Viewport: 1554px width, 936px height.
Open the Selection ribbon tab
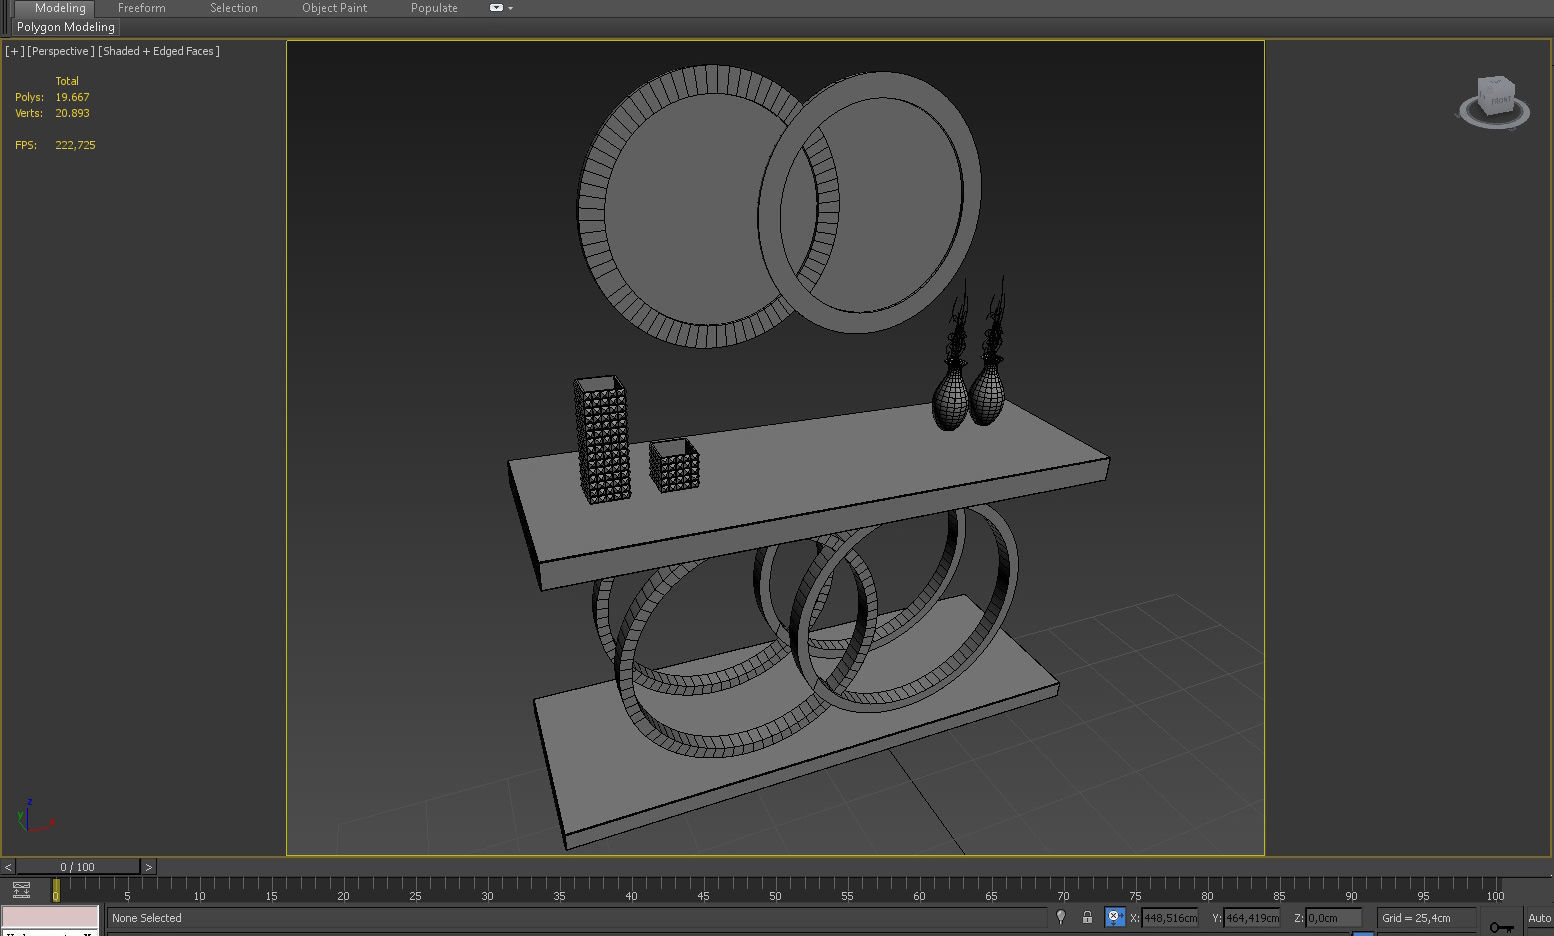[234, 8]
